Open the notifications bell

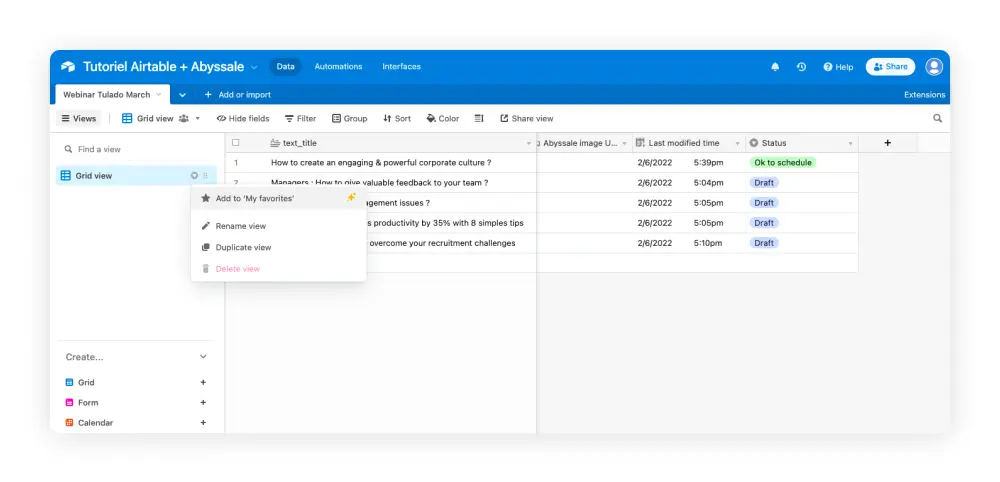pyautogui.click(x=775, y=66)
